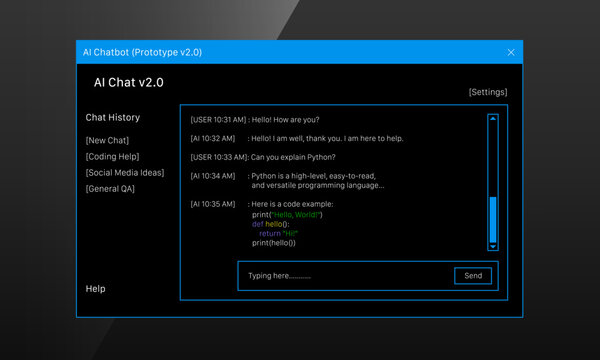Close the AI Chatbot prototype window
The height and width of the screenshot is (360, 600).
pos(511,52)
